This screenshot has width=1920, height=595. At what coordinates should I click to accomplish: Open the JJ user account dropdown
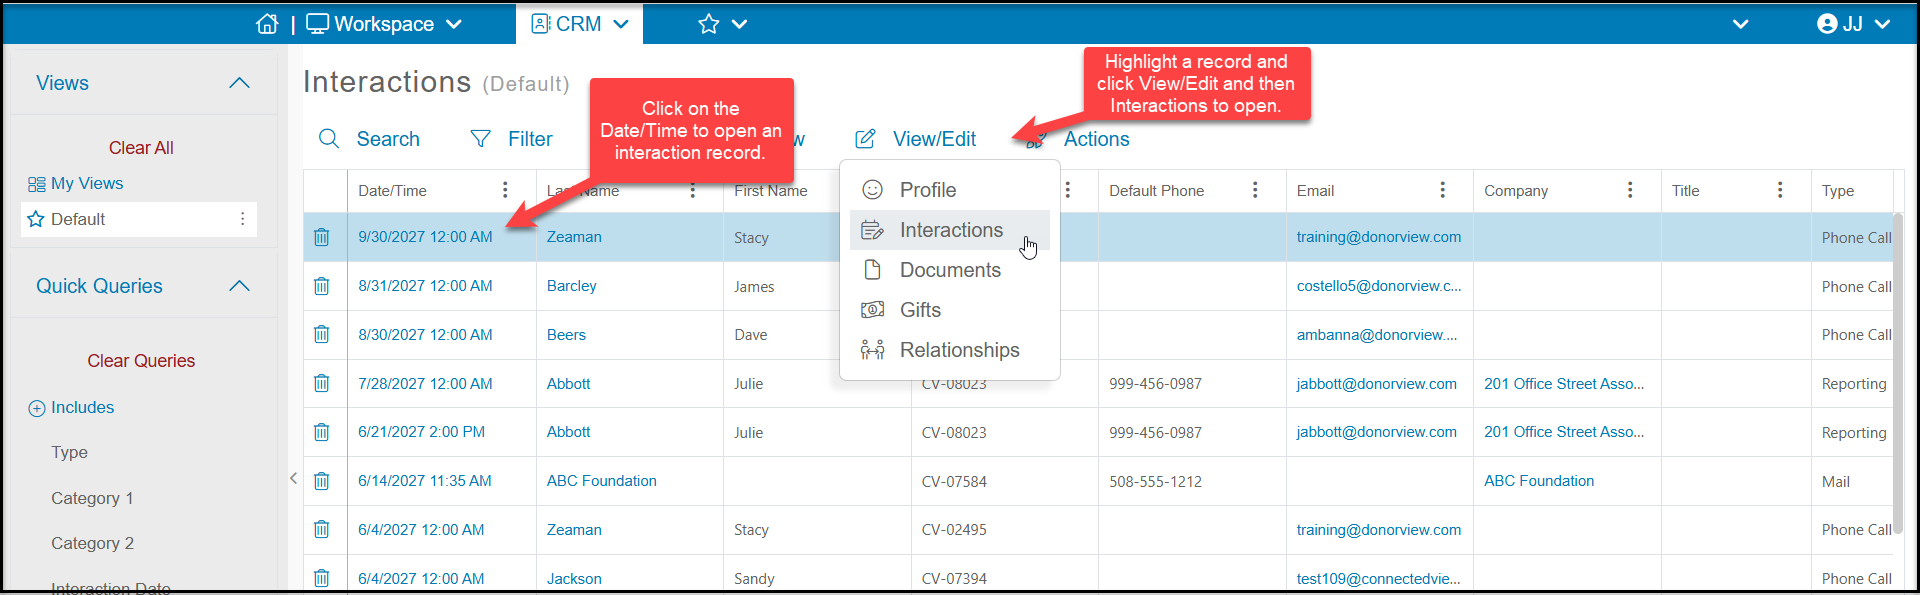(x=1853, y=24)
